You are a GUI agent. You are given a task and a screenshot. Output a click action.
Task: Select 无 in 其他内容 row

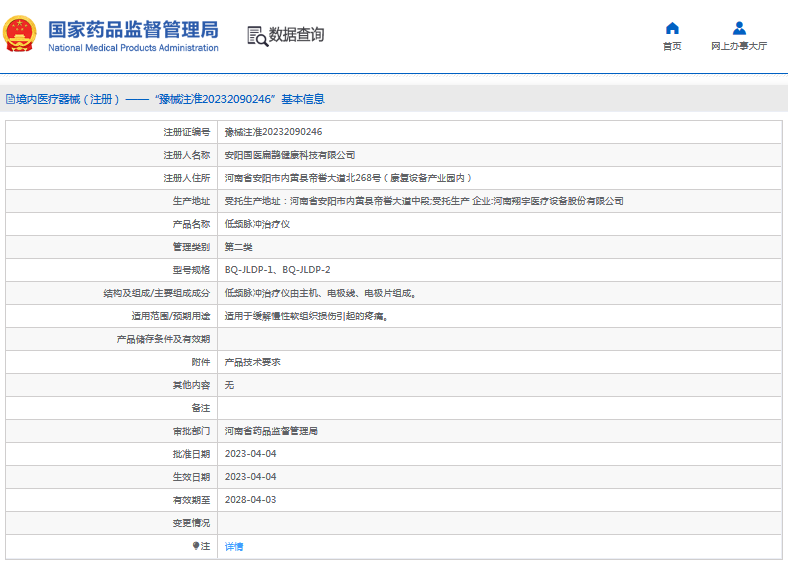tap(229, 385)
